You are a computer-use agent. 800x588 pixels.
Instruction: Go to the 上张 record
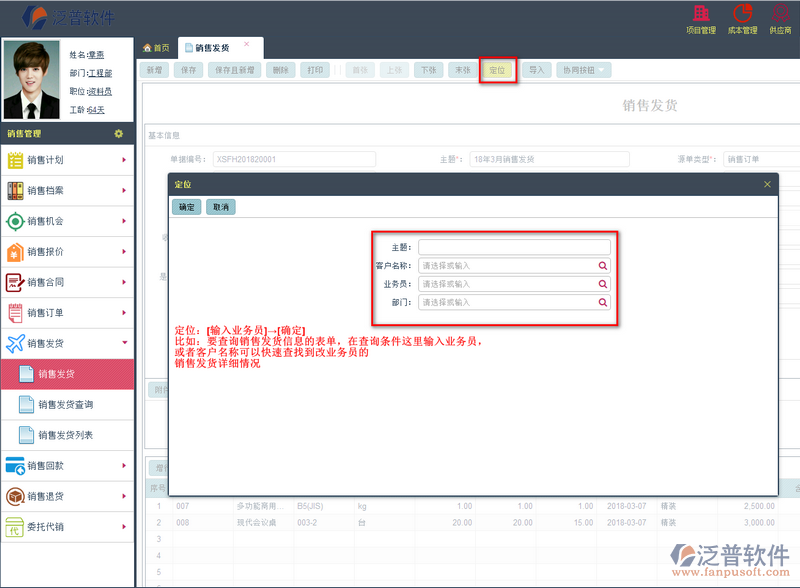394,70
